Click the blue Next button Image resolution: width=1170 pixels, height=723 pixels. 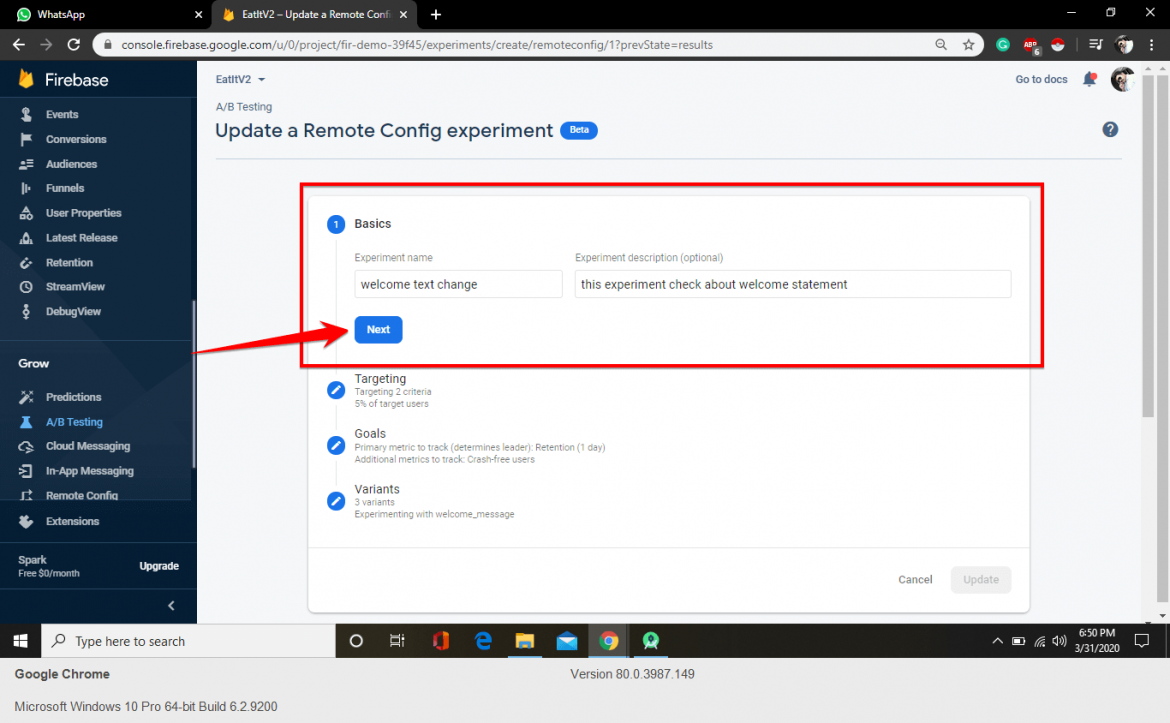coord(378,330)
